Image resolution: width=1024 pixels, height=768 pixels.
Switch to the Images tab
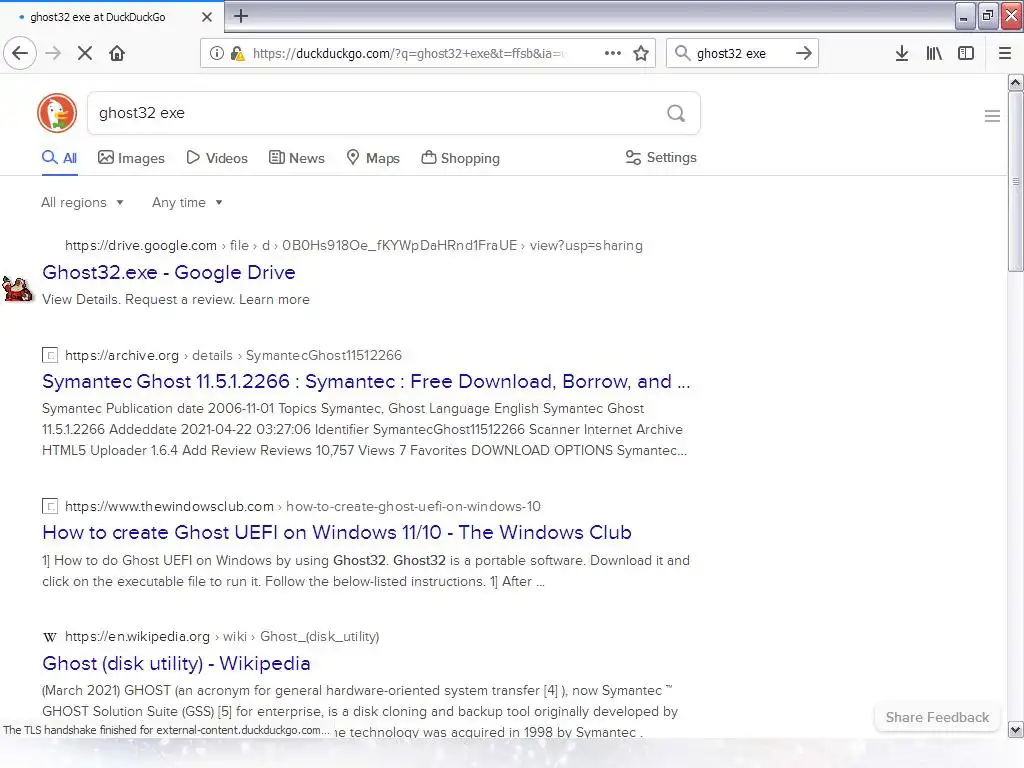click(131, 158)
